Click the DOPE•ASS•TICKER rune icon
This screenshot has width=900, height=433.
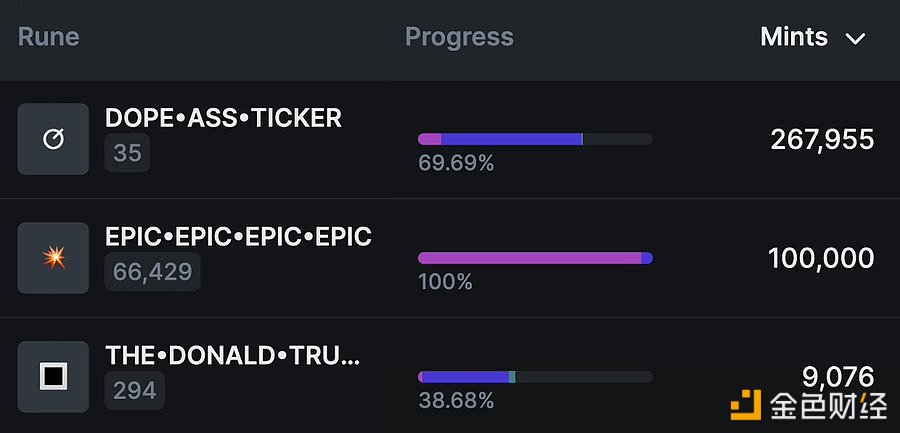(x=53, y=139)
